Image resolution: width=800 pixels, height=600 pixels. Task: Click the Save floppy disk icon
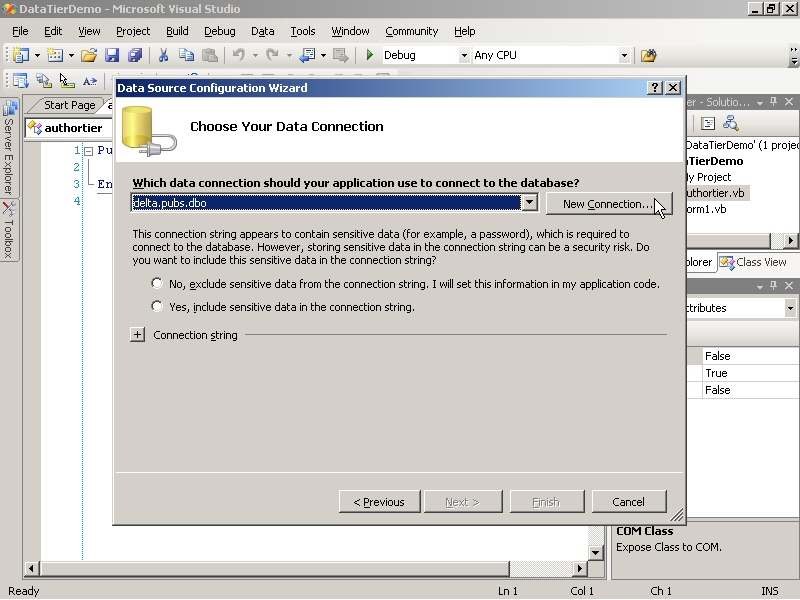[x=112, y=55]
